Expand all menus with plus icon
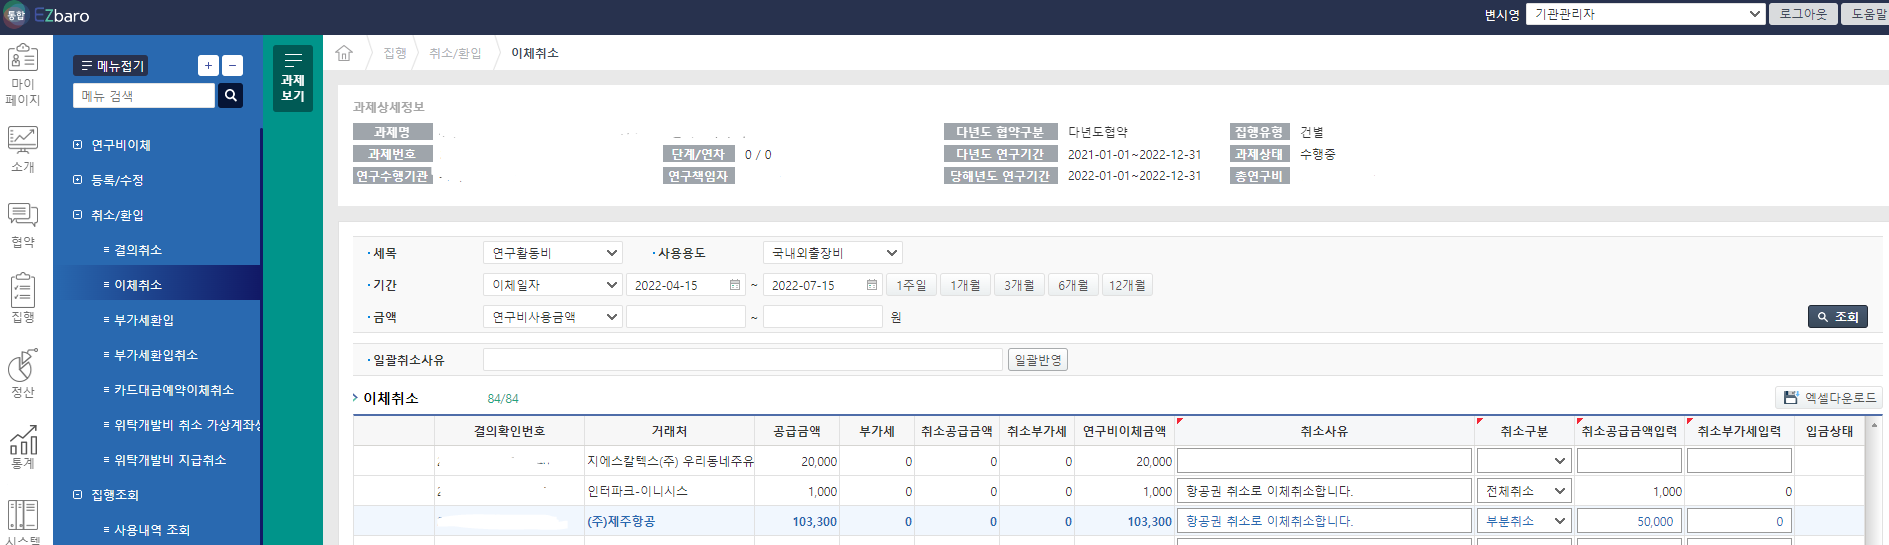Image resolution: width=1889 pixels, height=545 pixels. 208,65
